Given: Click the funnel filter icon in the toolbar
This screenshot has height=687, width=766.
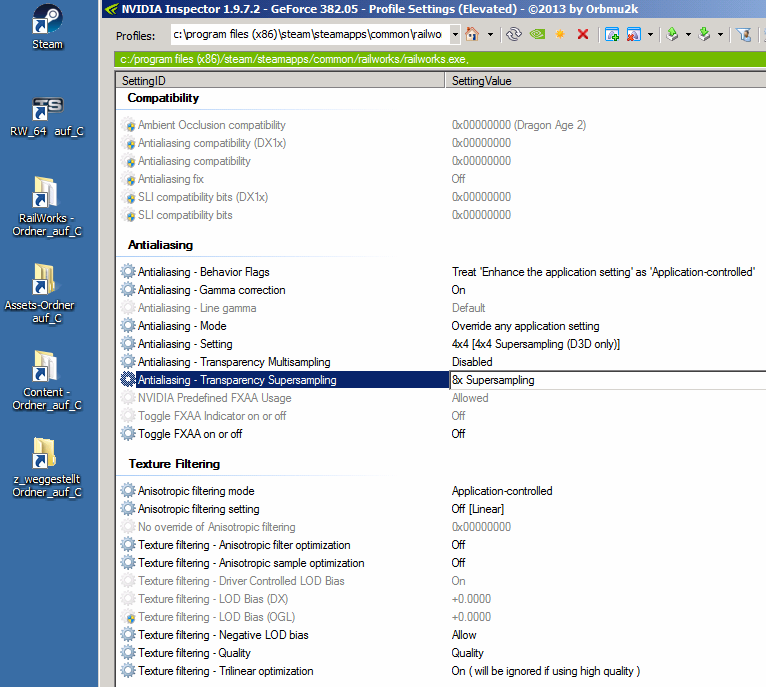Looking at the screenshot, I should pos(744,34).
